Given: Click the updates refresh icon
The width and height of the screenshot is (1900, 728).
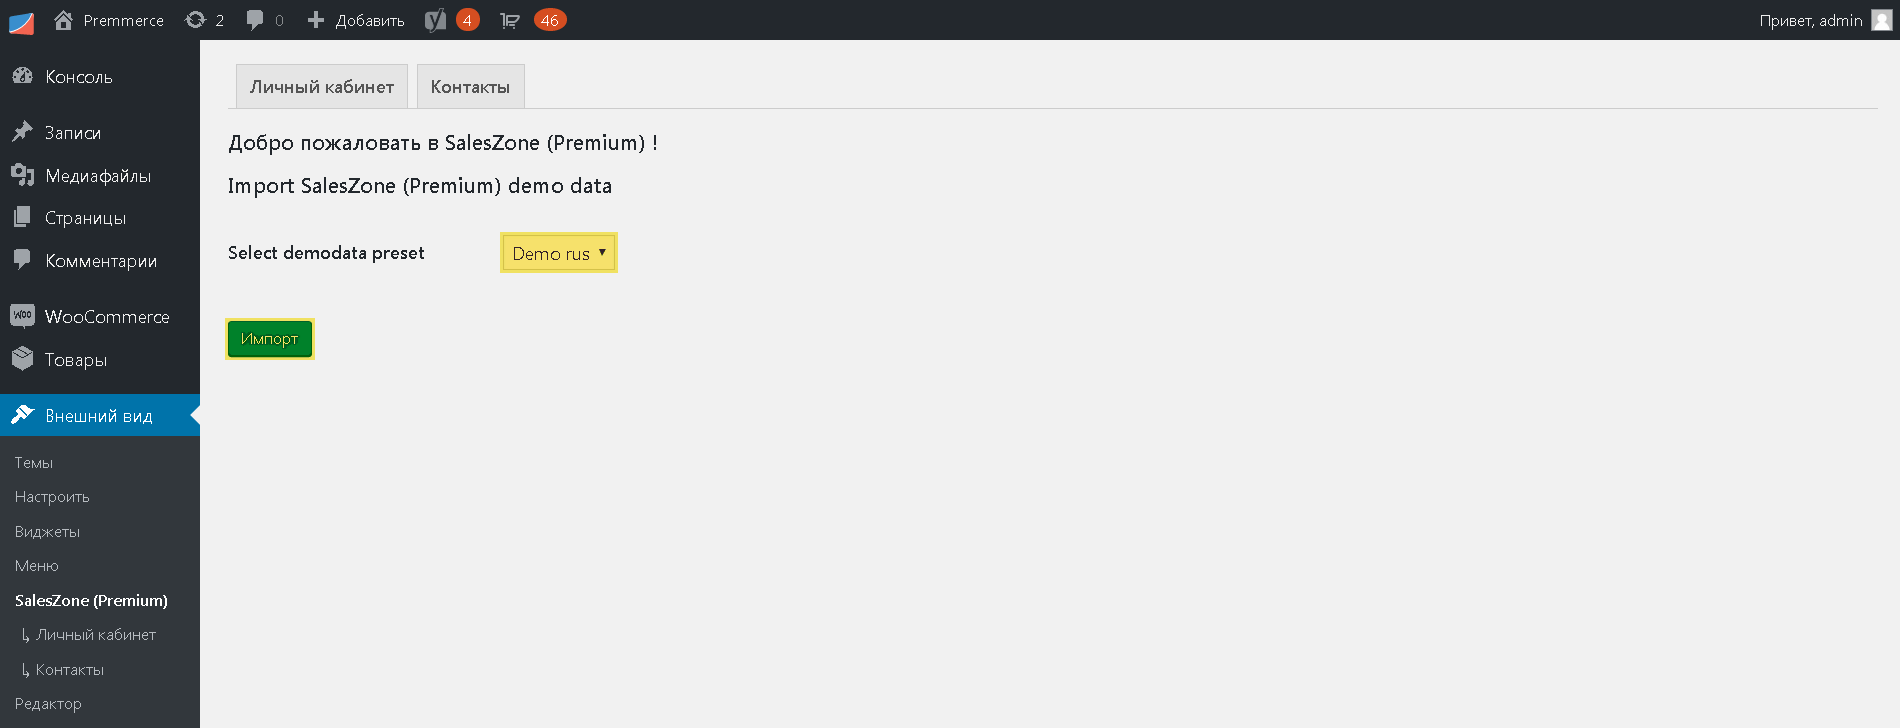Looking at the screenshot, I should (x=196, y=20).
